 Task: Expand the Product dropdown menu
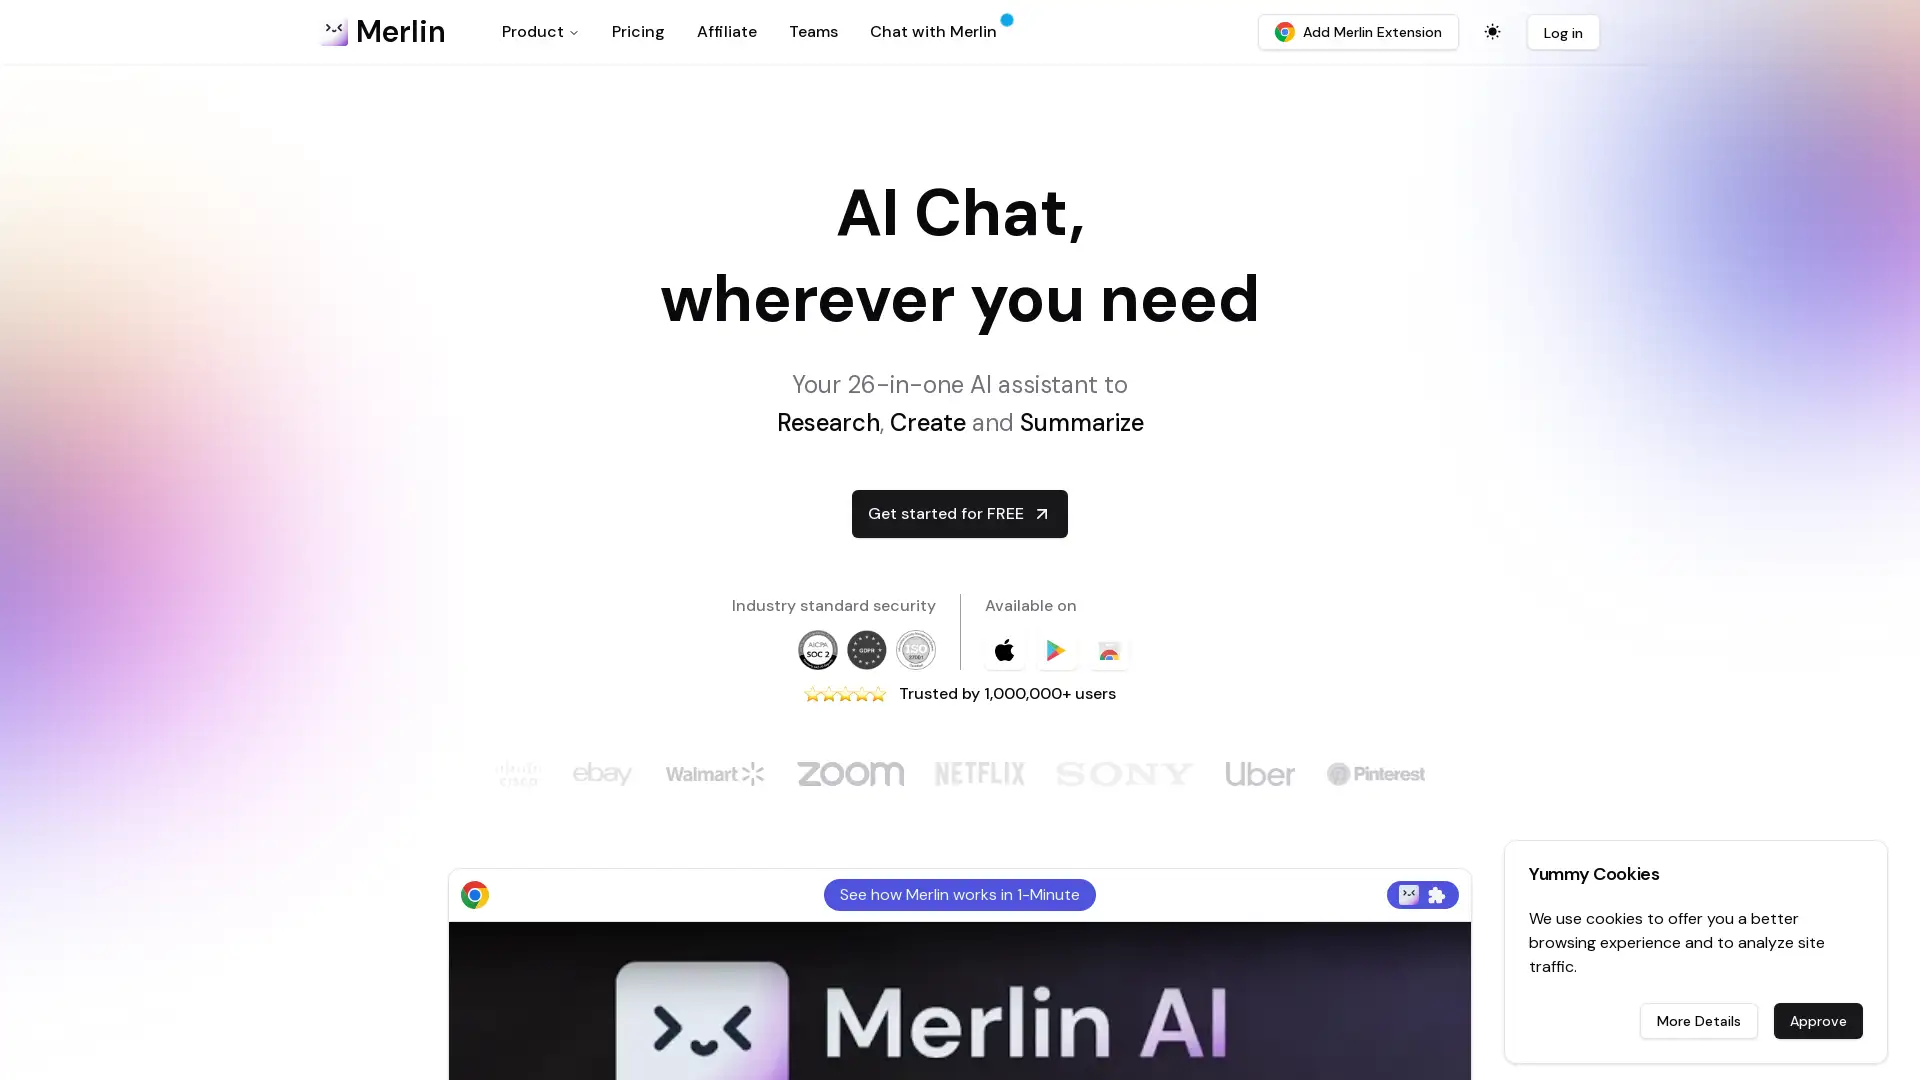(539, 32)
